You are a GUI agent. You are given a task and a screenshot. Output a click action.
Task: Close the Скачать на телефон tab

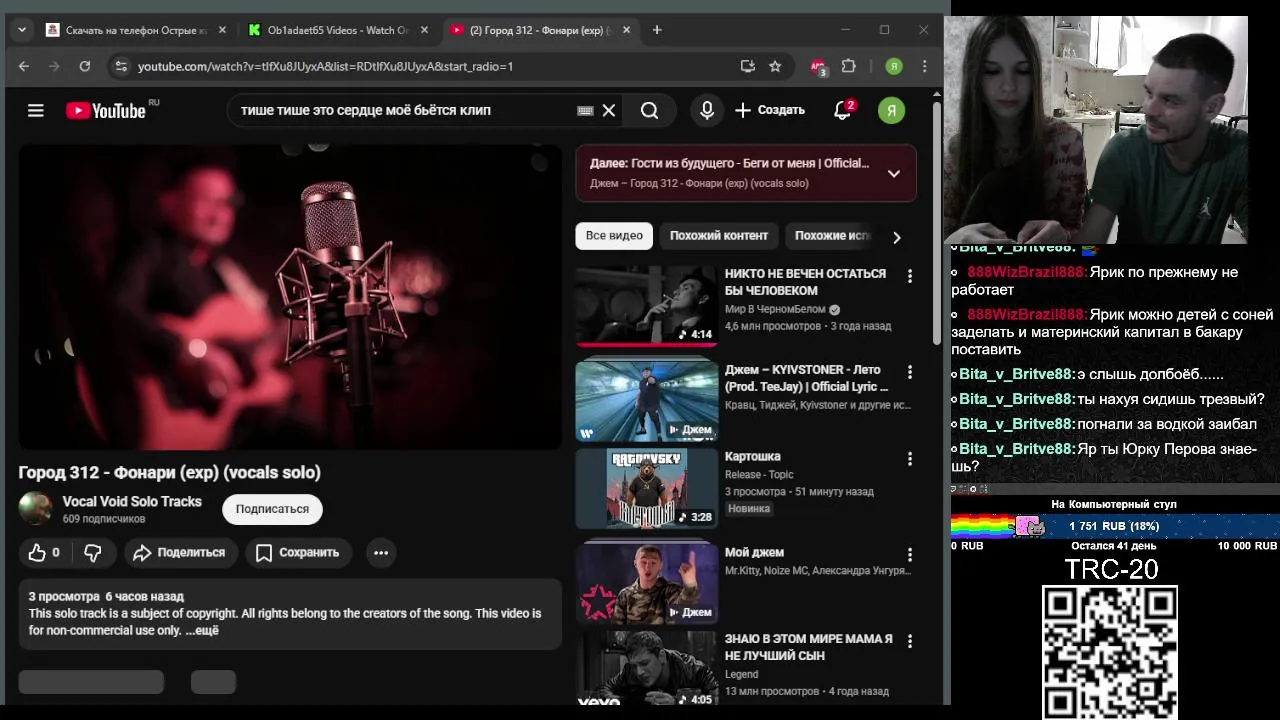click(222, 30)
